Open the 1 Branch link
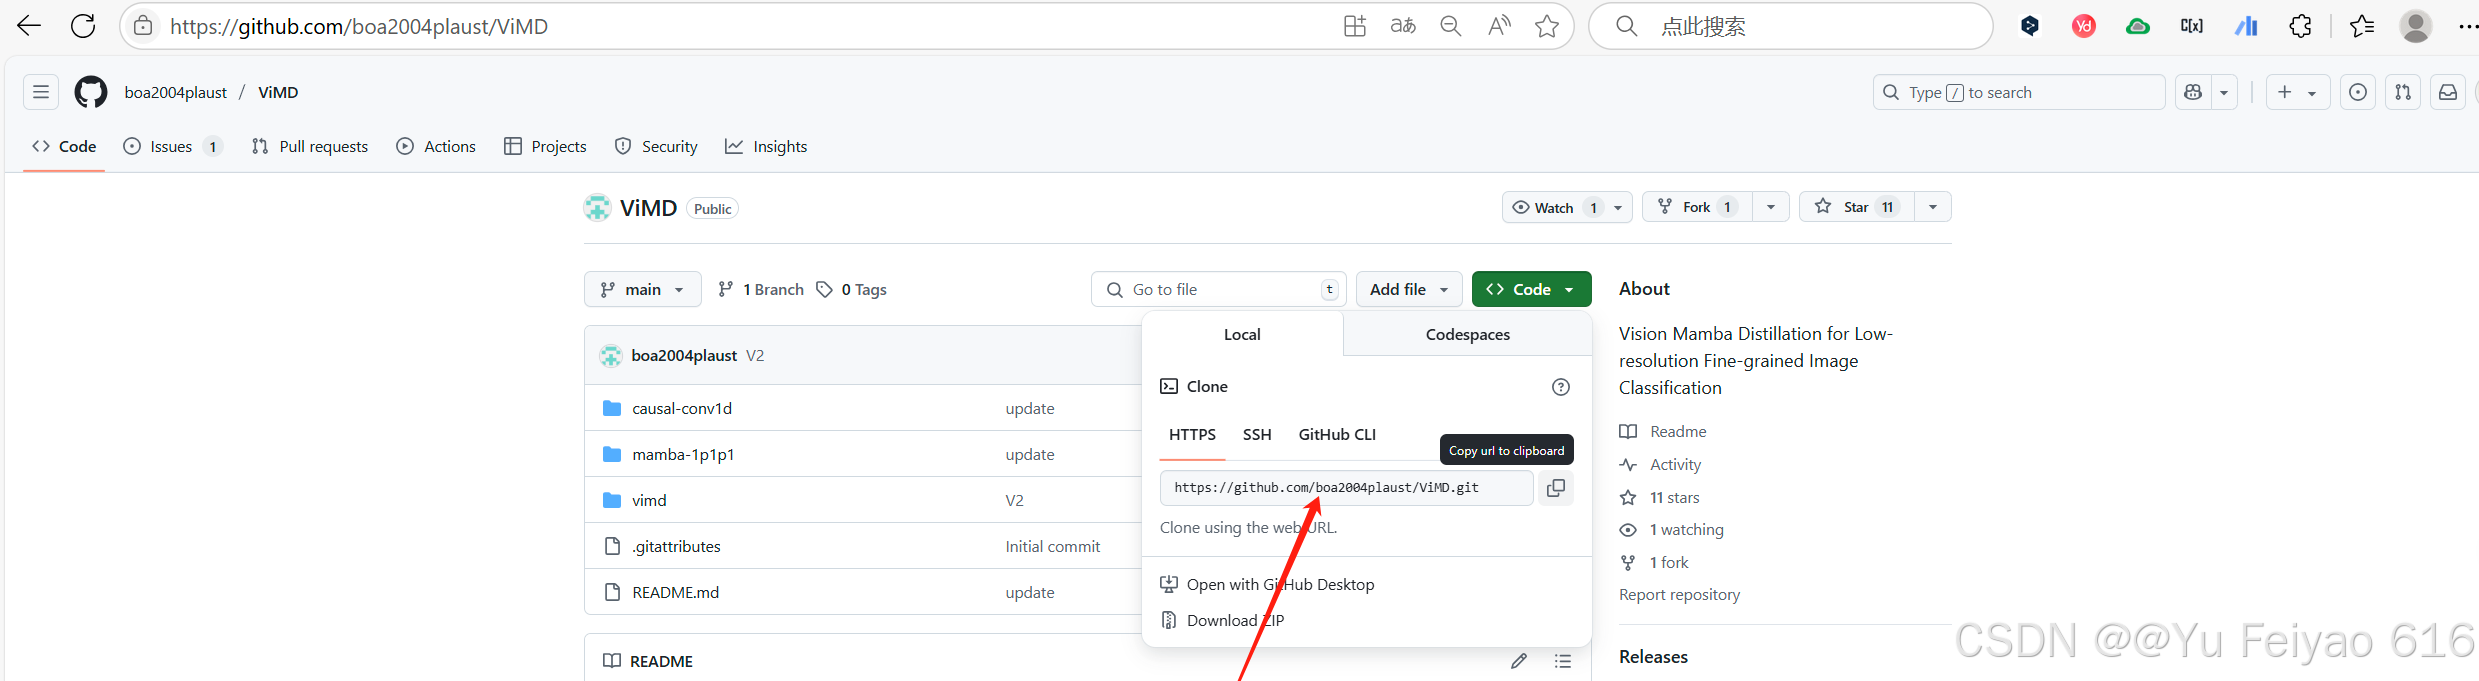Screen dimensions: 2479x681 click(x=761, y=289)
